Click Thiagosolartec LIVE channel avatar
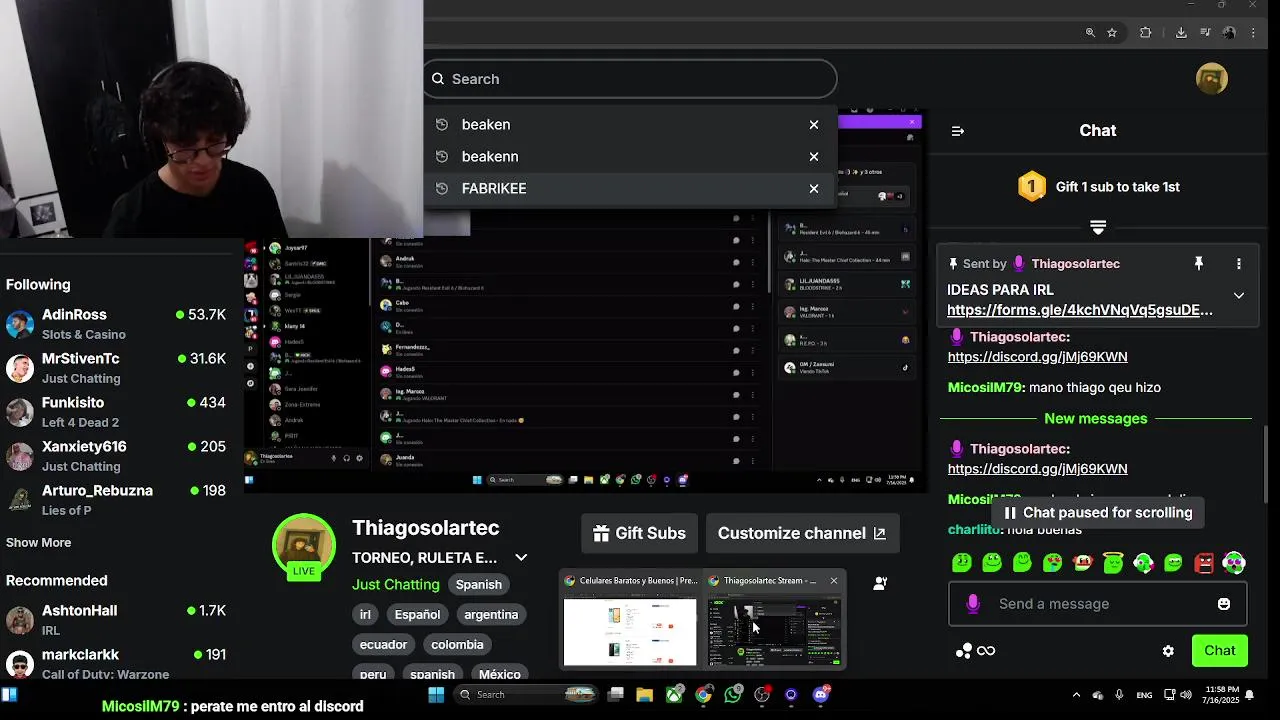Image resolution: width=1280 pixels, height=720 pixels. tap(304, 547)
